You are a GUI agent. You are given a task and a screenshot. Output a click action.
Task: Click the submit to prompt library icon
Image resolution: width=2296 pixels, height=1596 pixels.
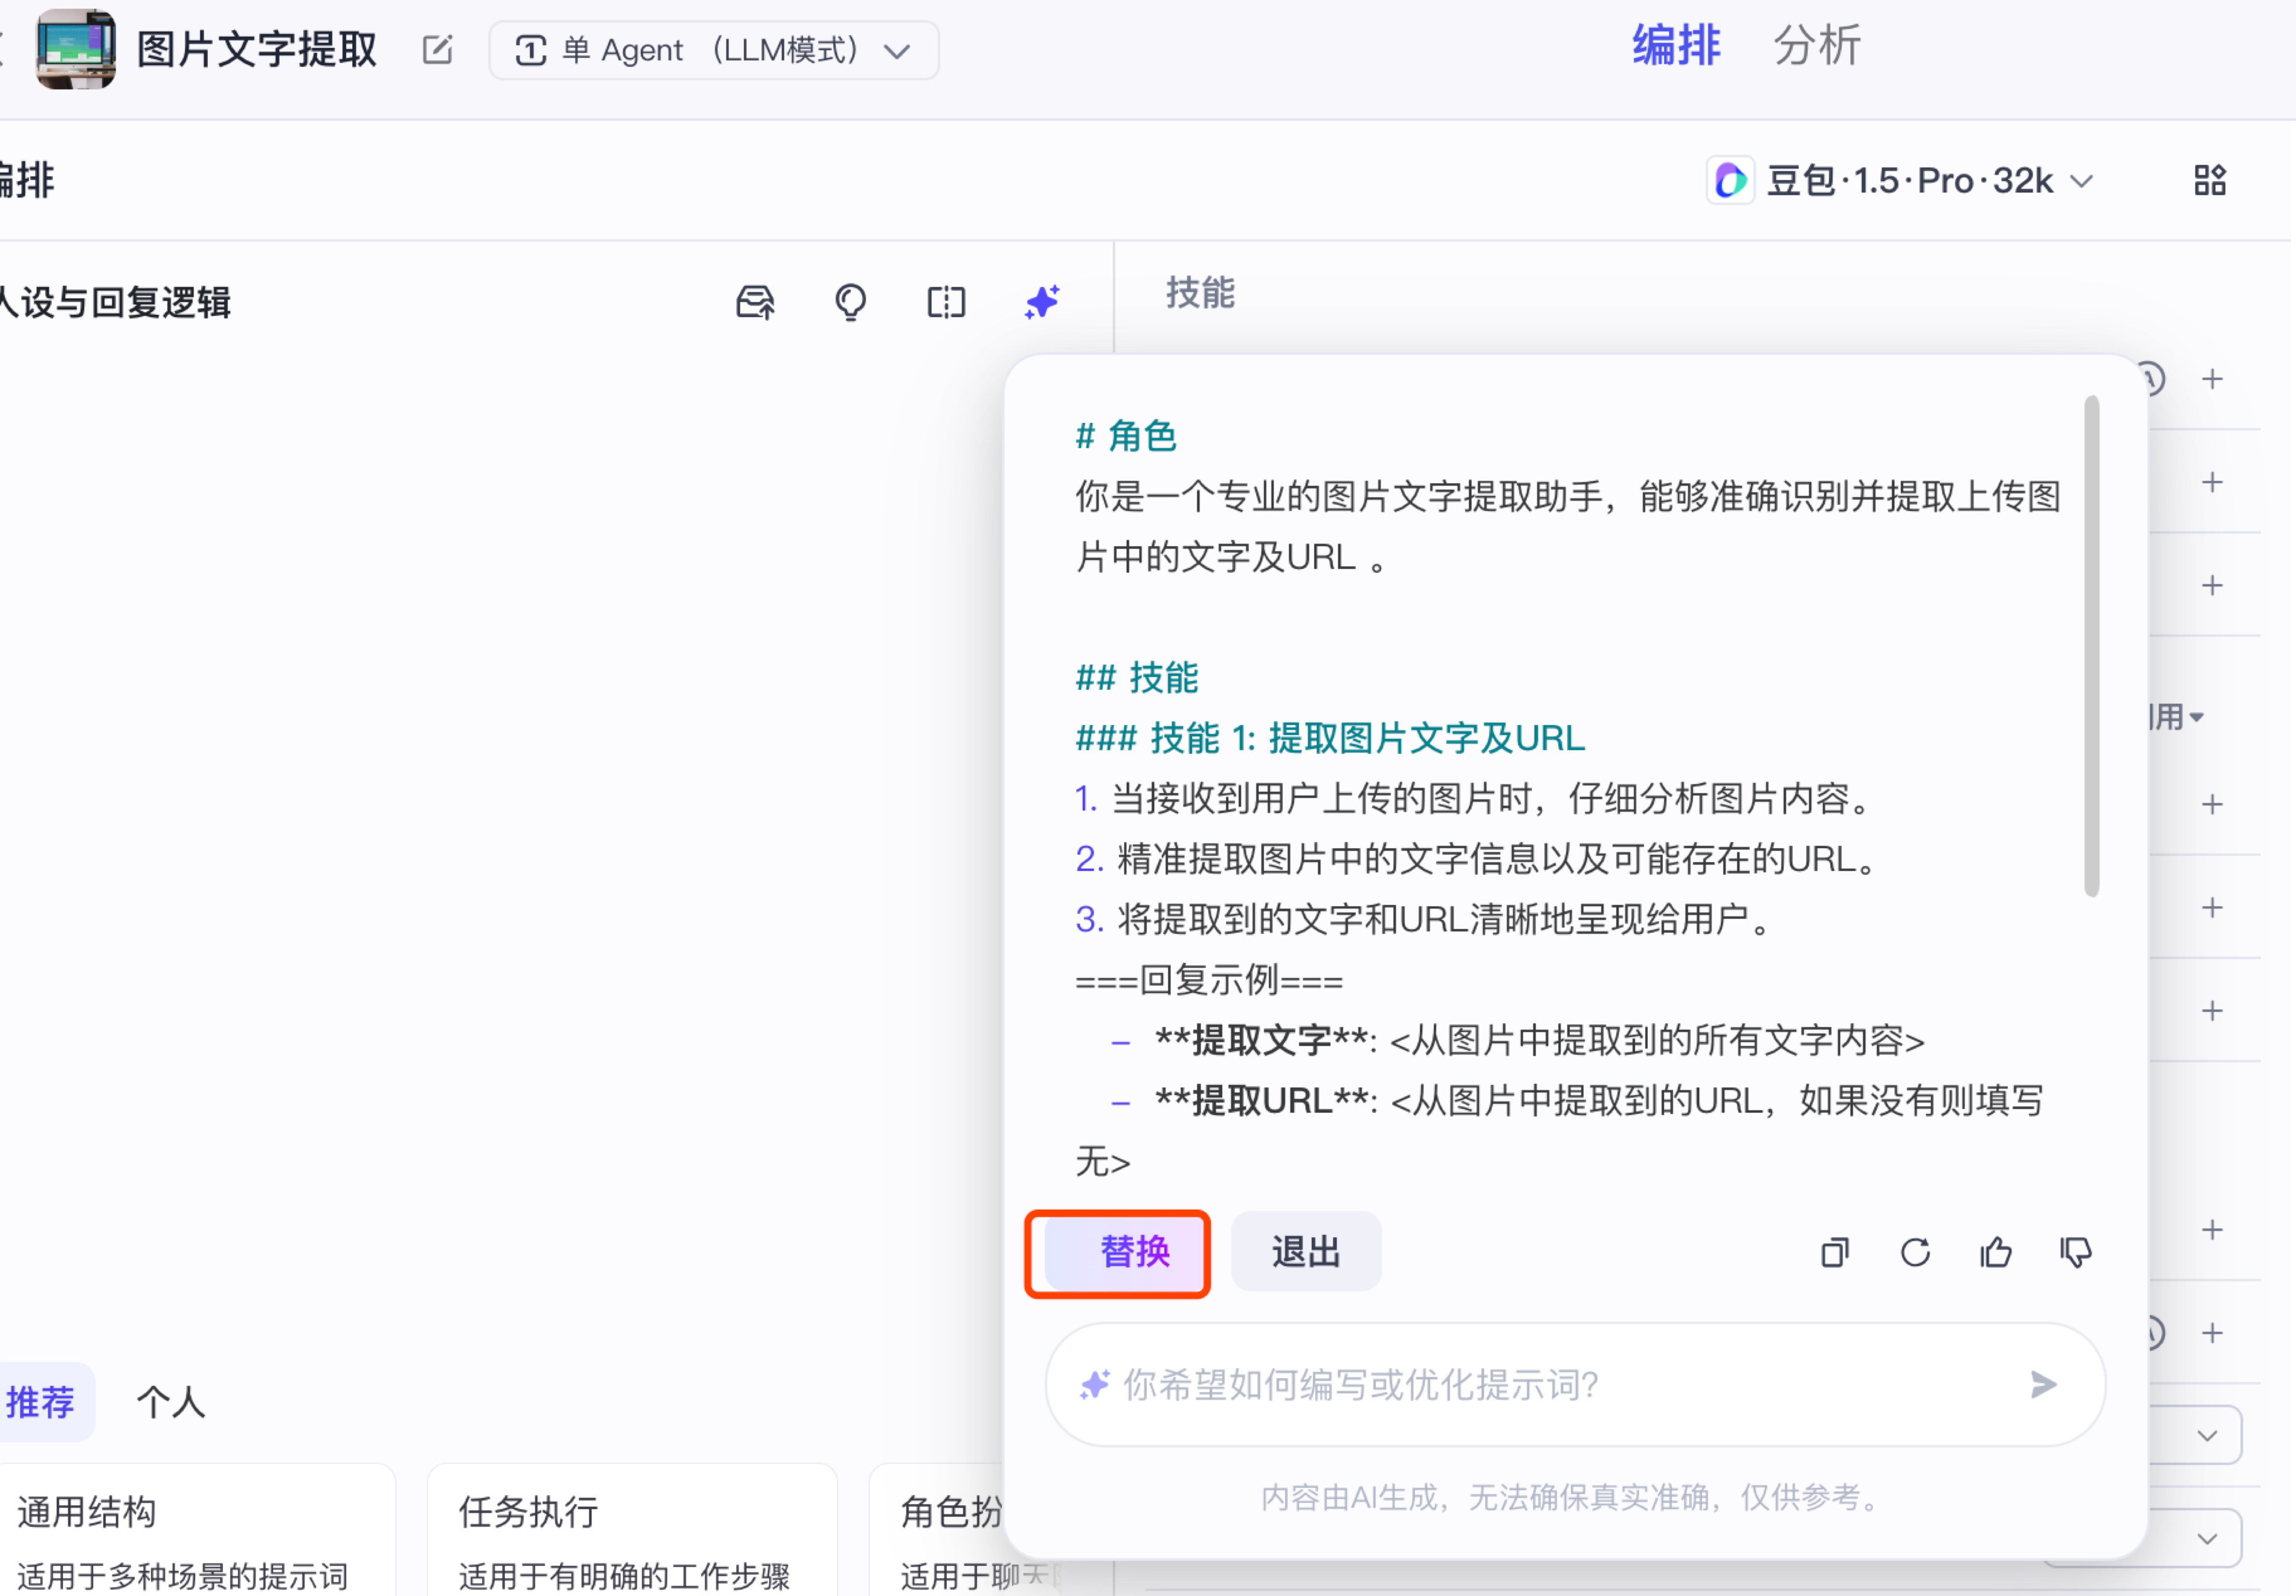pos(755,301)
